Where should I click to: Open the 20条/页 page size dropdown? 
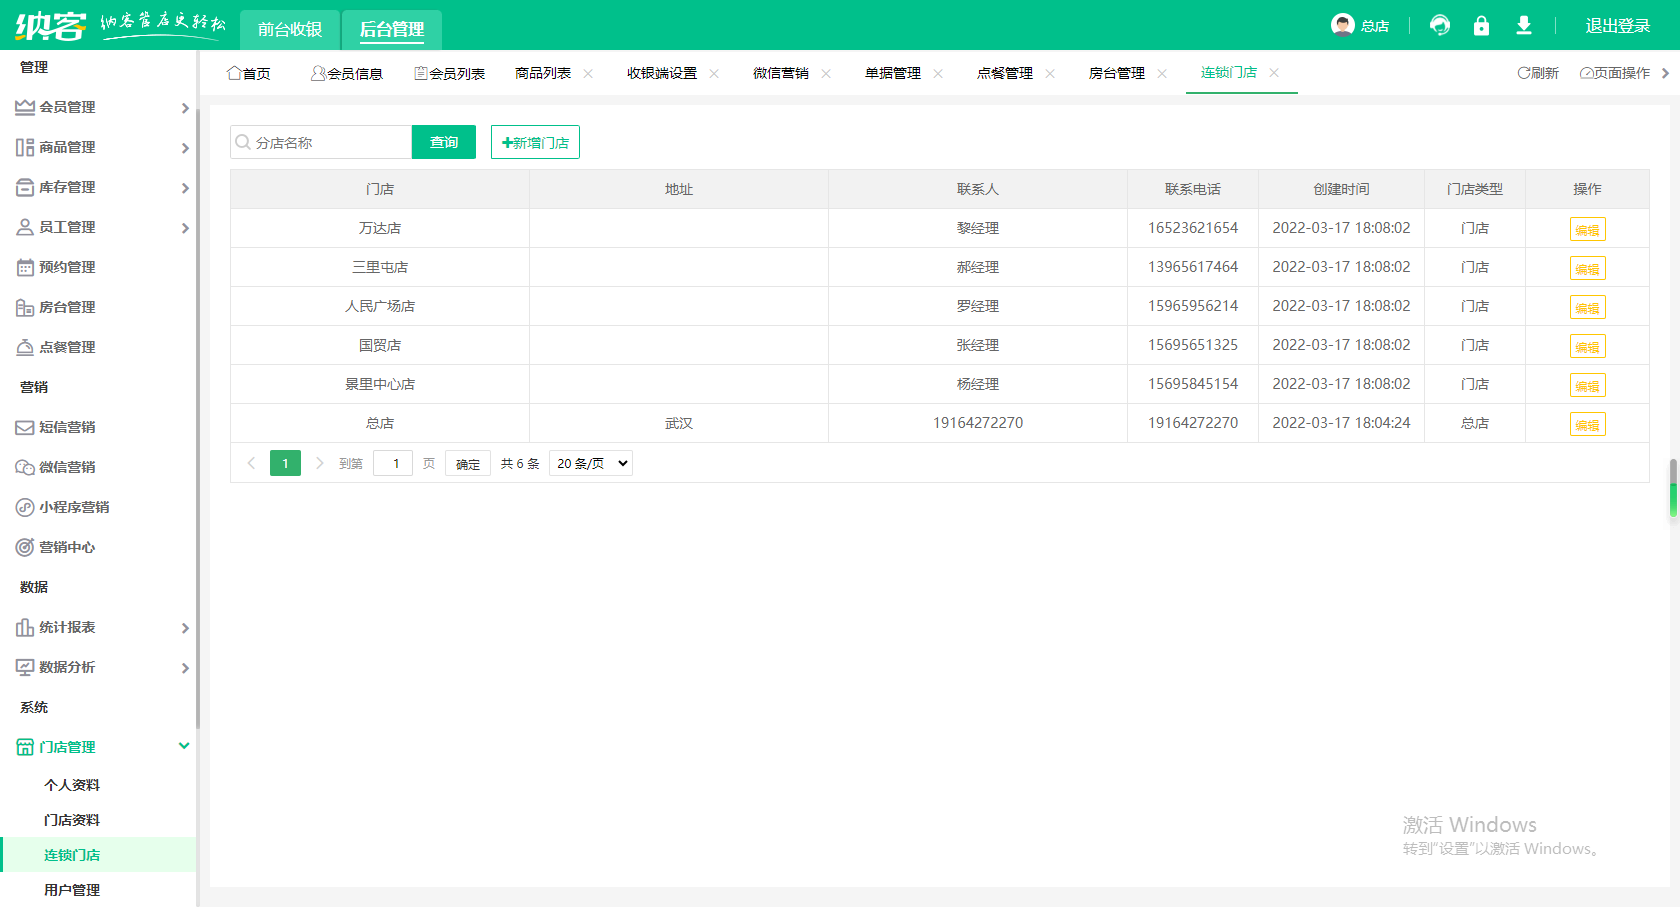(x=590, y=463)
